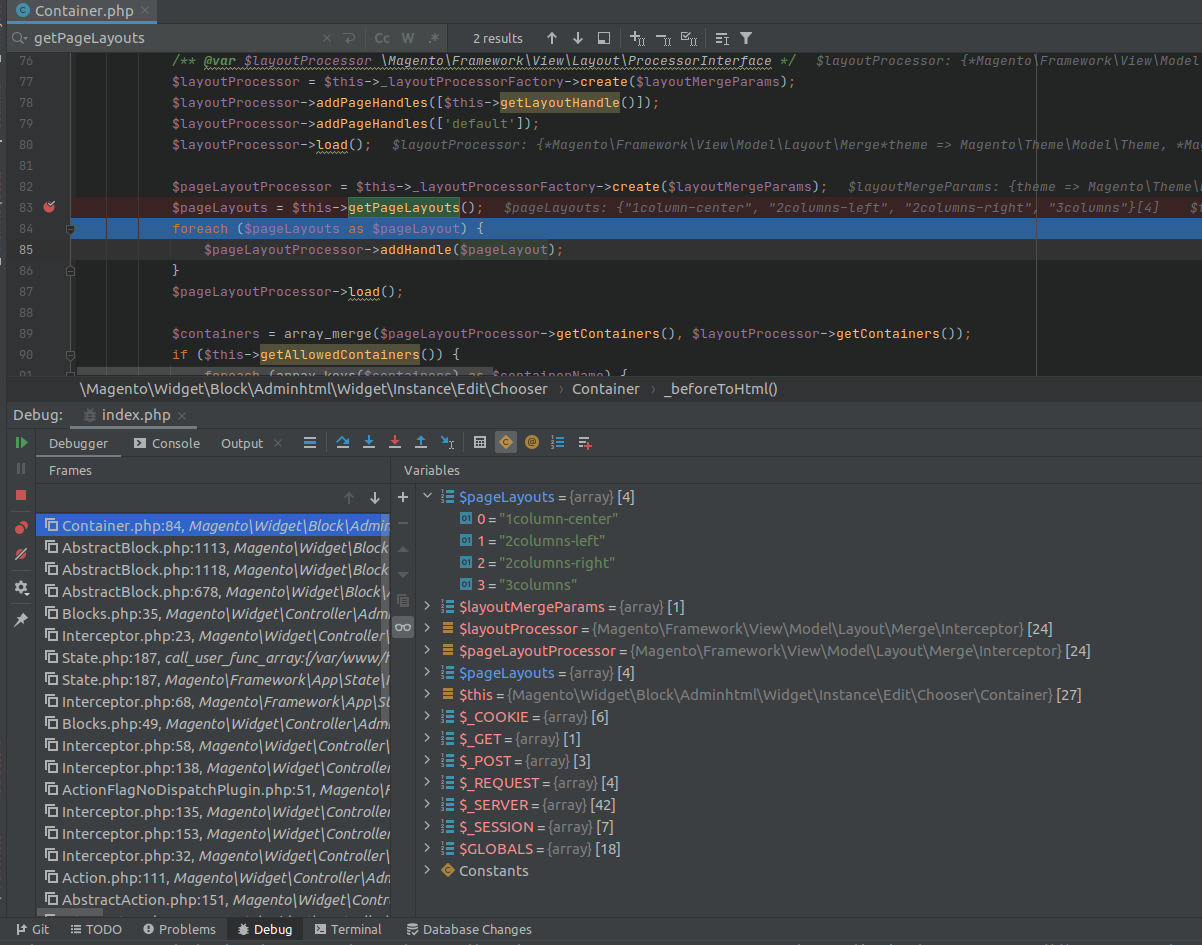This screenshot has width=1202, height=945.
Task: Go to previous search occurrence arrow
Action: 552,38
